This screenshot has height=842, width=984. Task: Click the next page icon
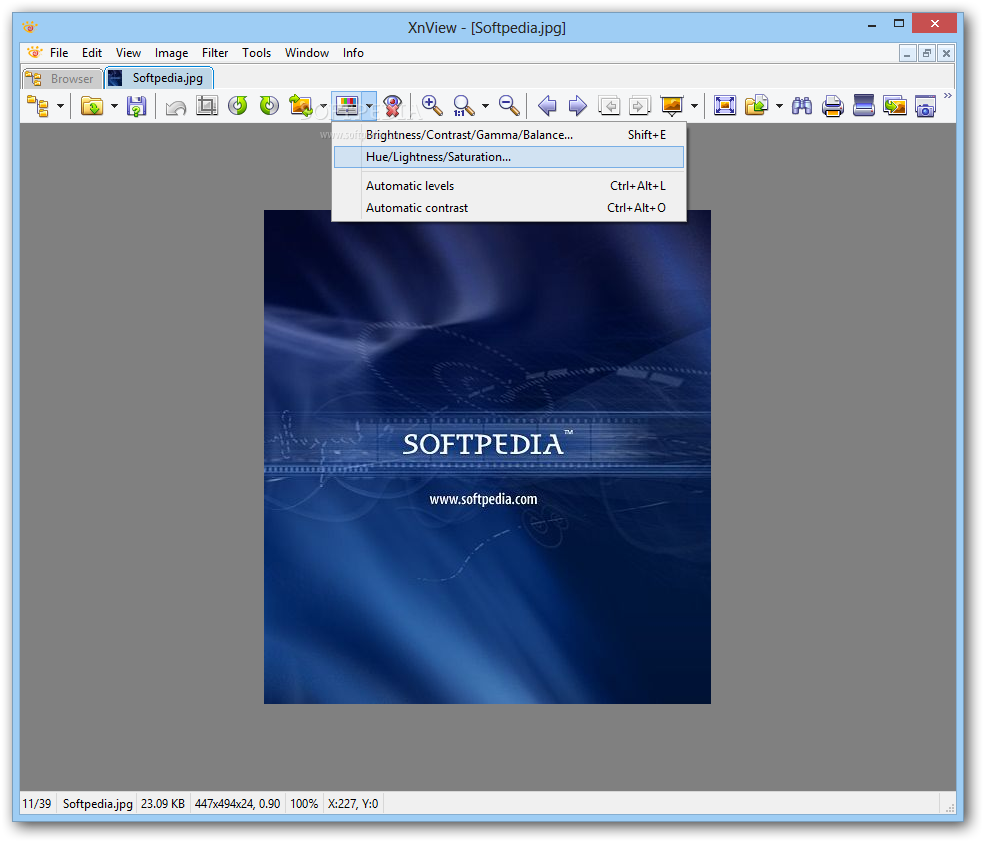click(639, 105)
